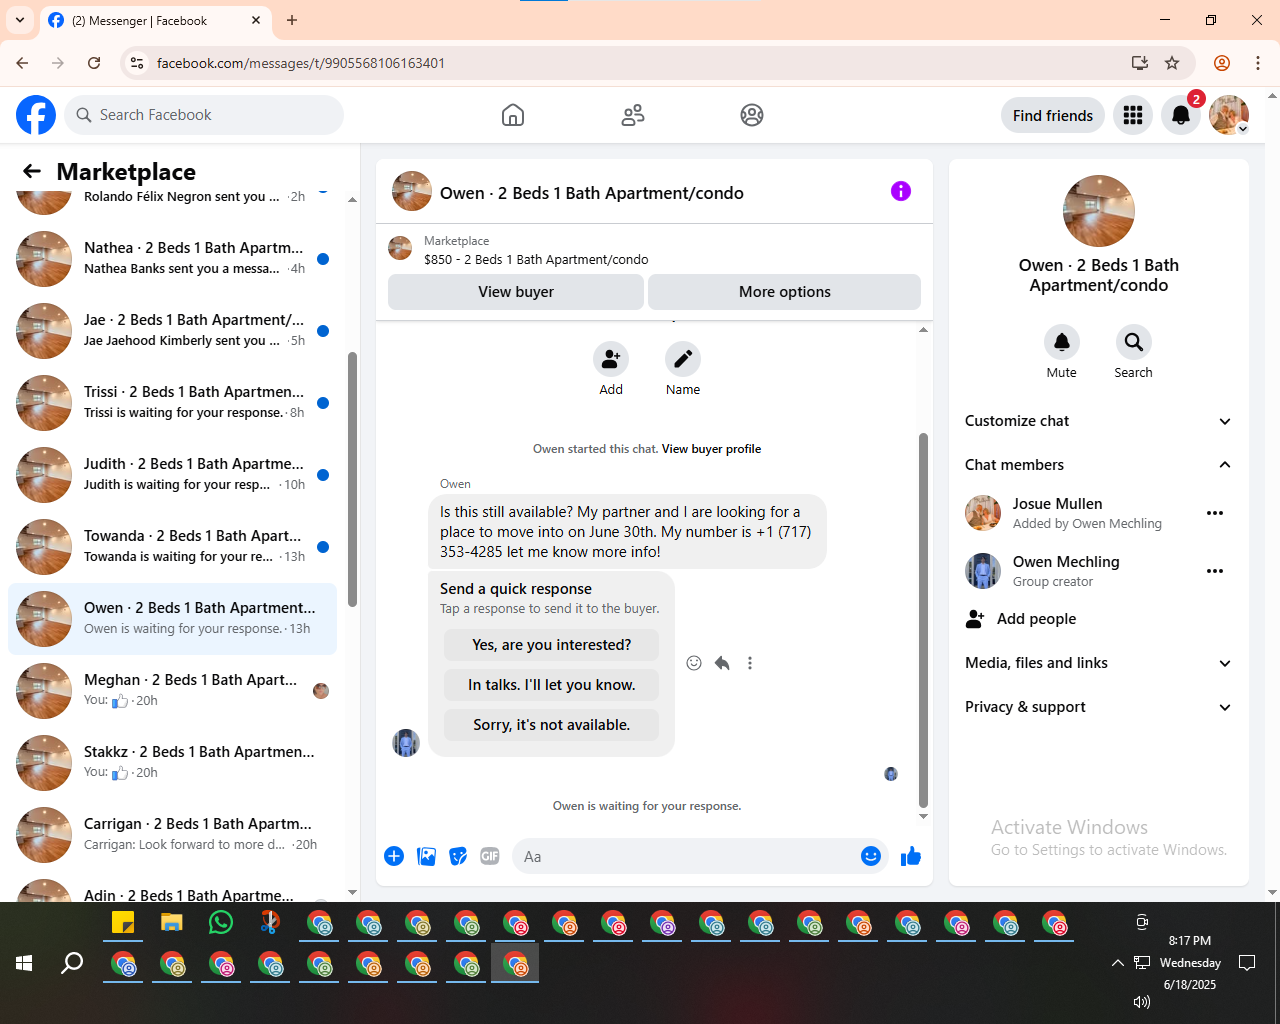The width and height of the screenshot is (1280, 1024).
Task: Open the Friends icon in top navigation
Action: click(x=633, y=115)
